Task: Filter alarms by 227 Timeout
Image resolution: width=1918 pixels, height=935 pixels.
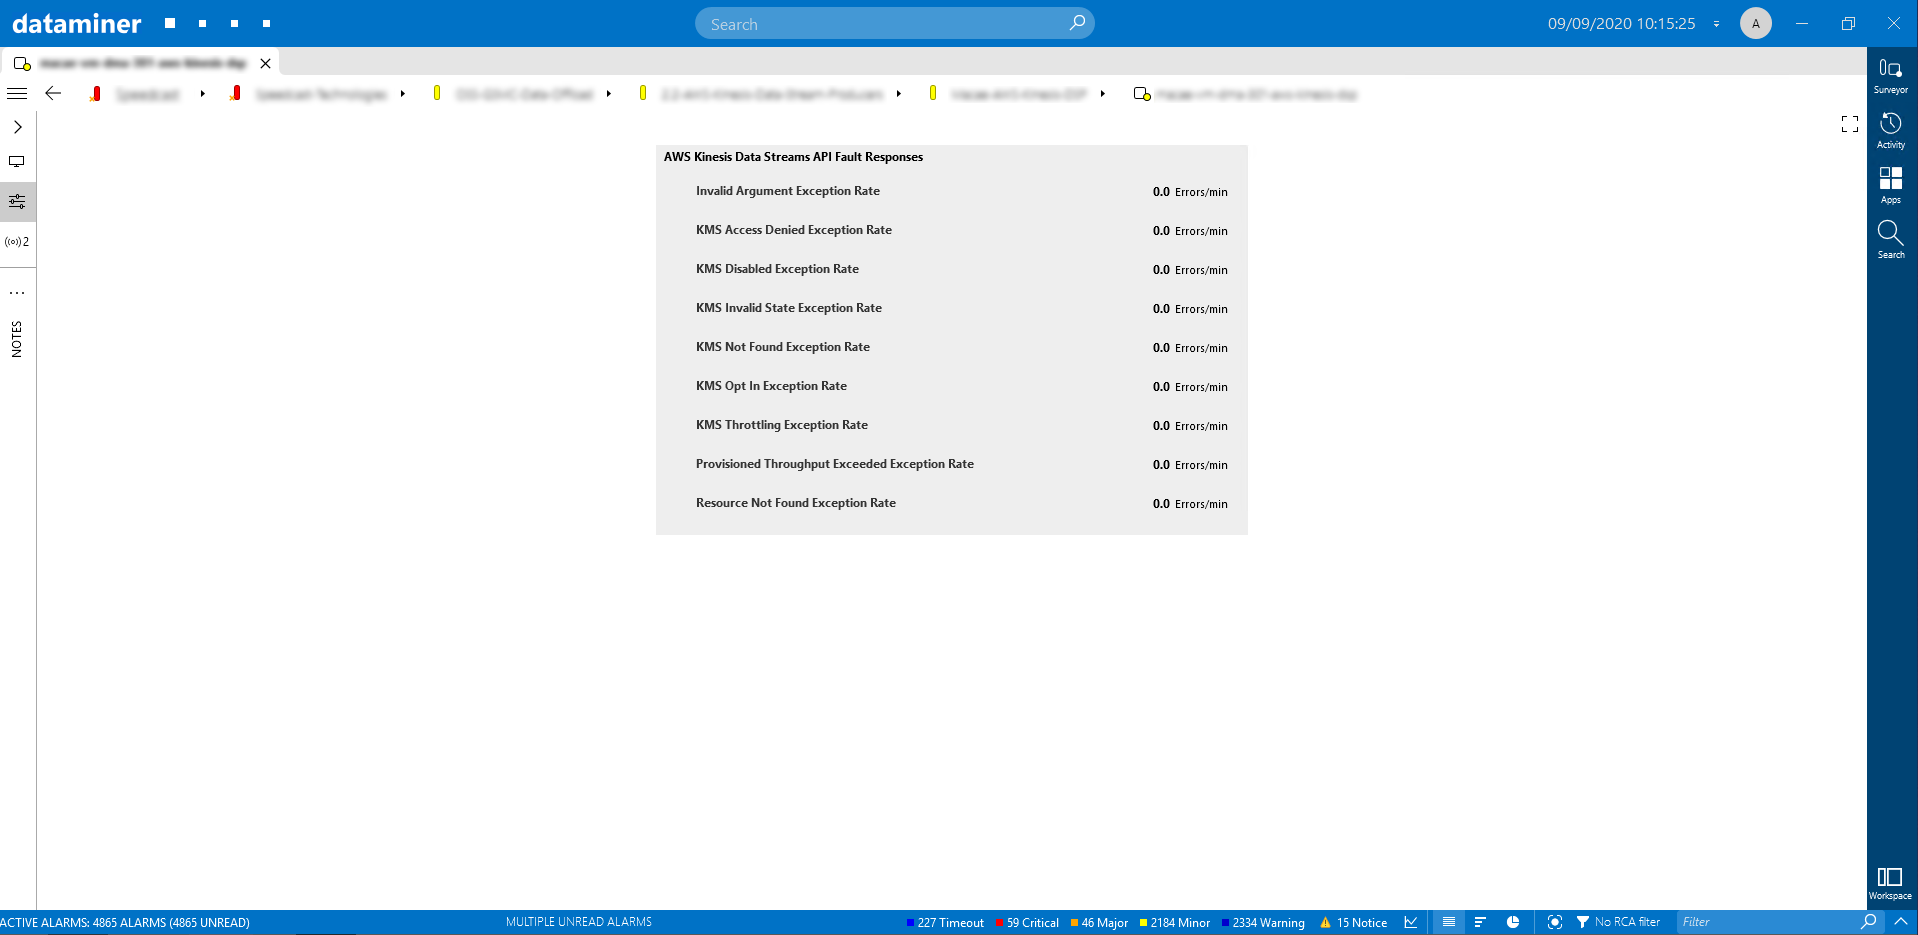Action: tap(945, 923)
